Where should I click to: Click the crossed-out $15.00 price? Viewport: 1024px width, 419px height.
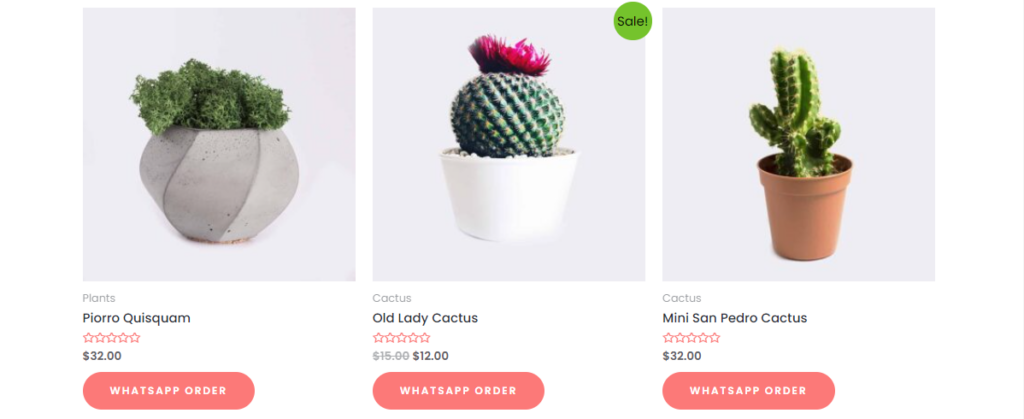point(390,355)
